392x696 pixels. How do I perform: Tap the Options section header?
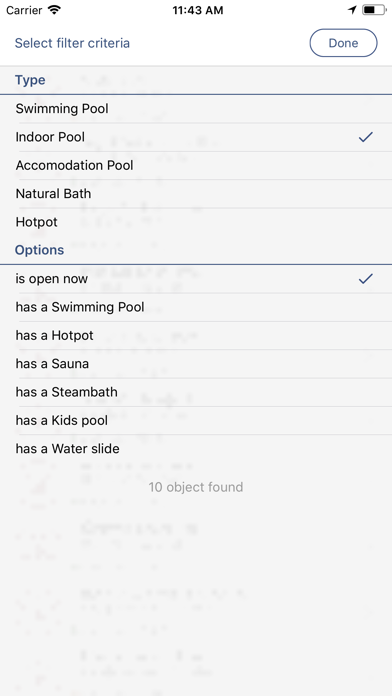click(x=40, y=250)
